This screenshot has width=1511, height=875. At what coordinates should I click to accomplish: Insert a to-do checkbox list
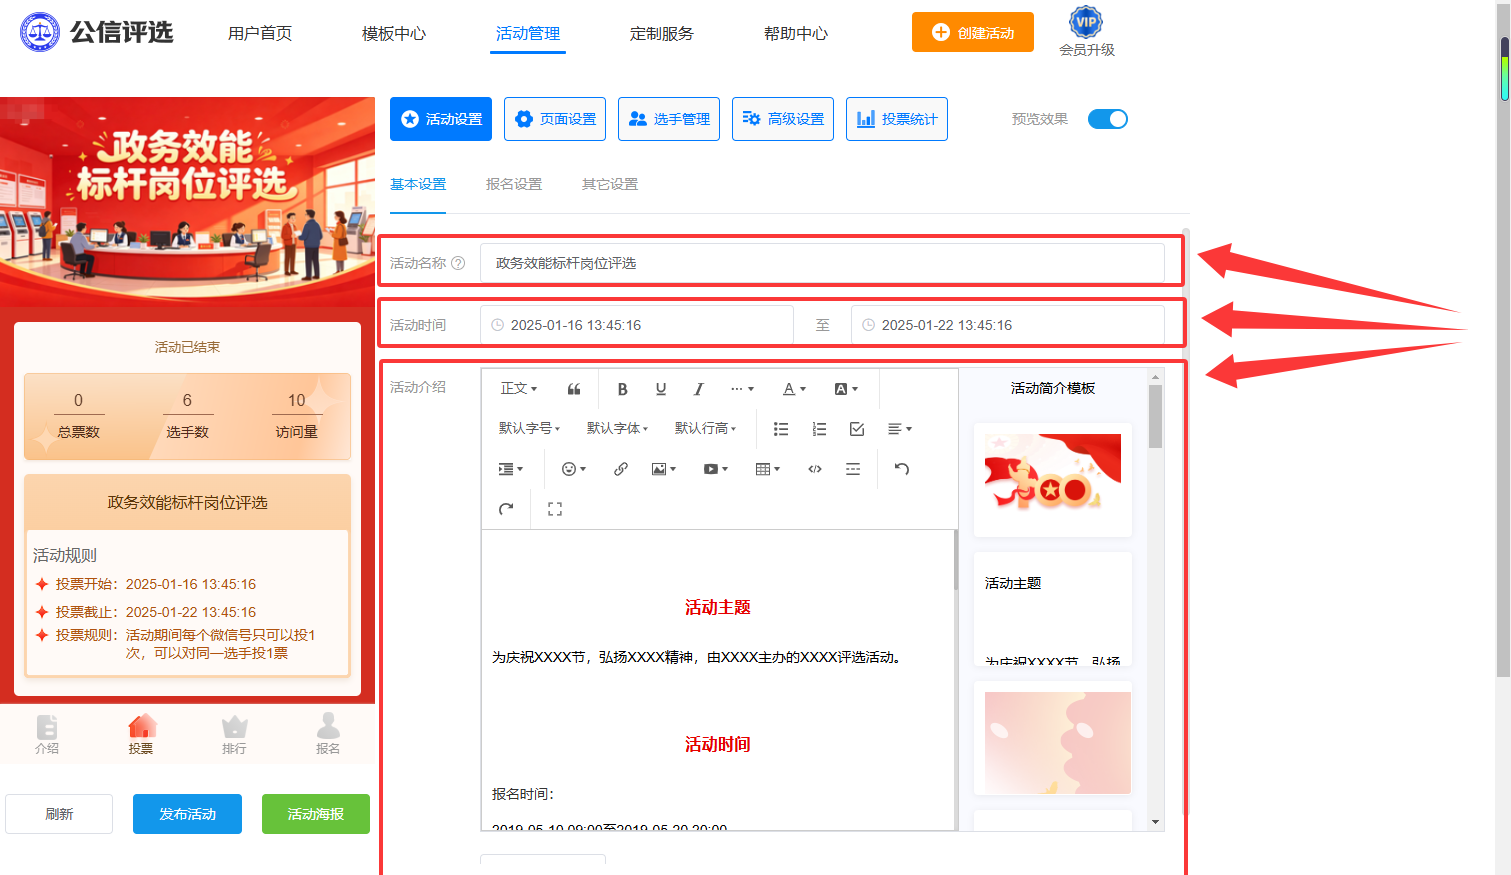pos(857,429)
